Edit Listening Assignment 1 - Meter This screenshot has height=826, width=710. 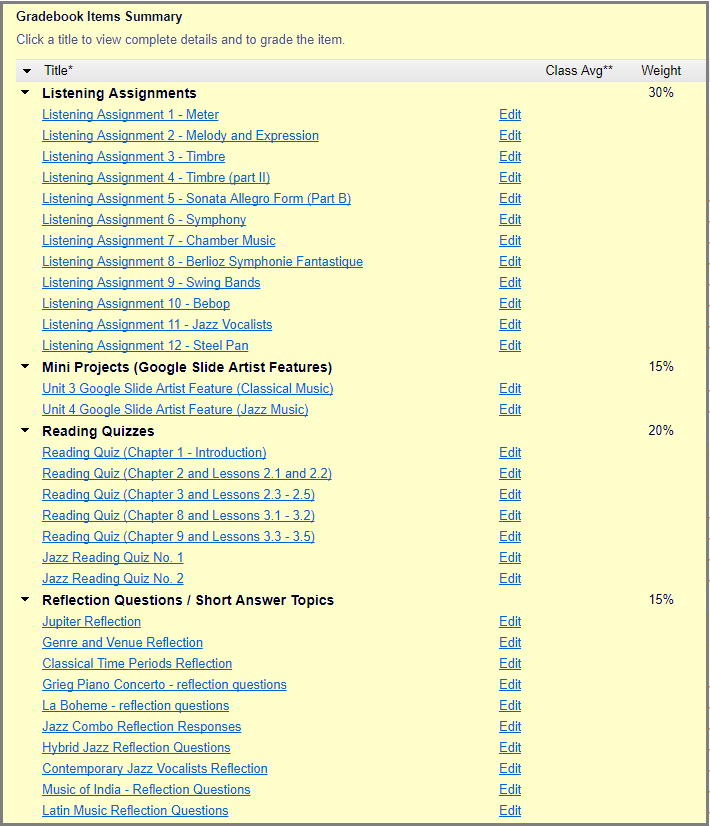coord(510,114)
